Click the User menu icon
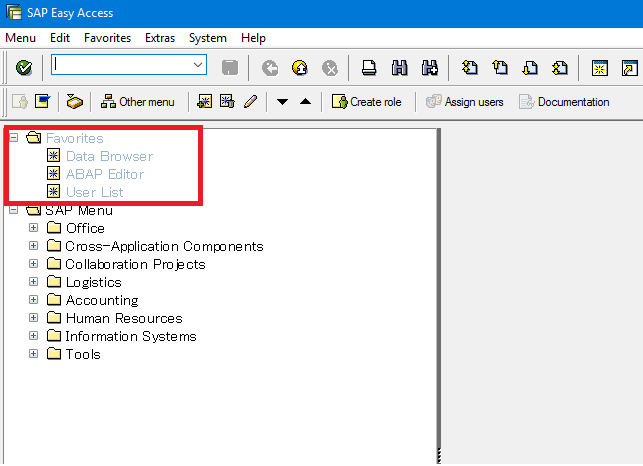 (20, 101)
